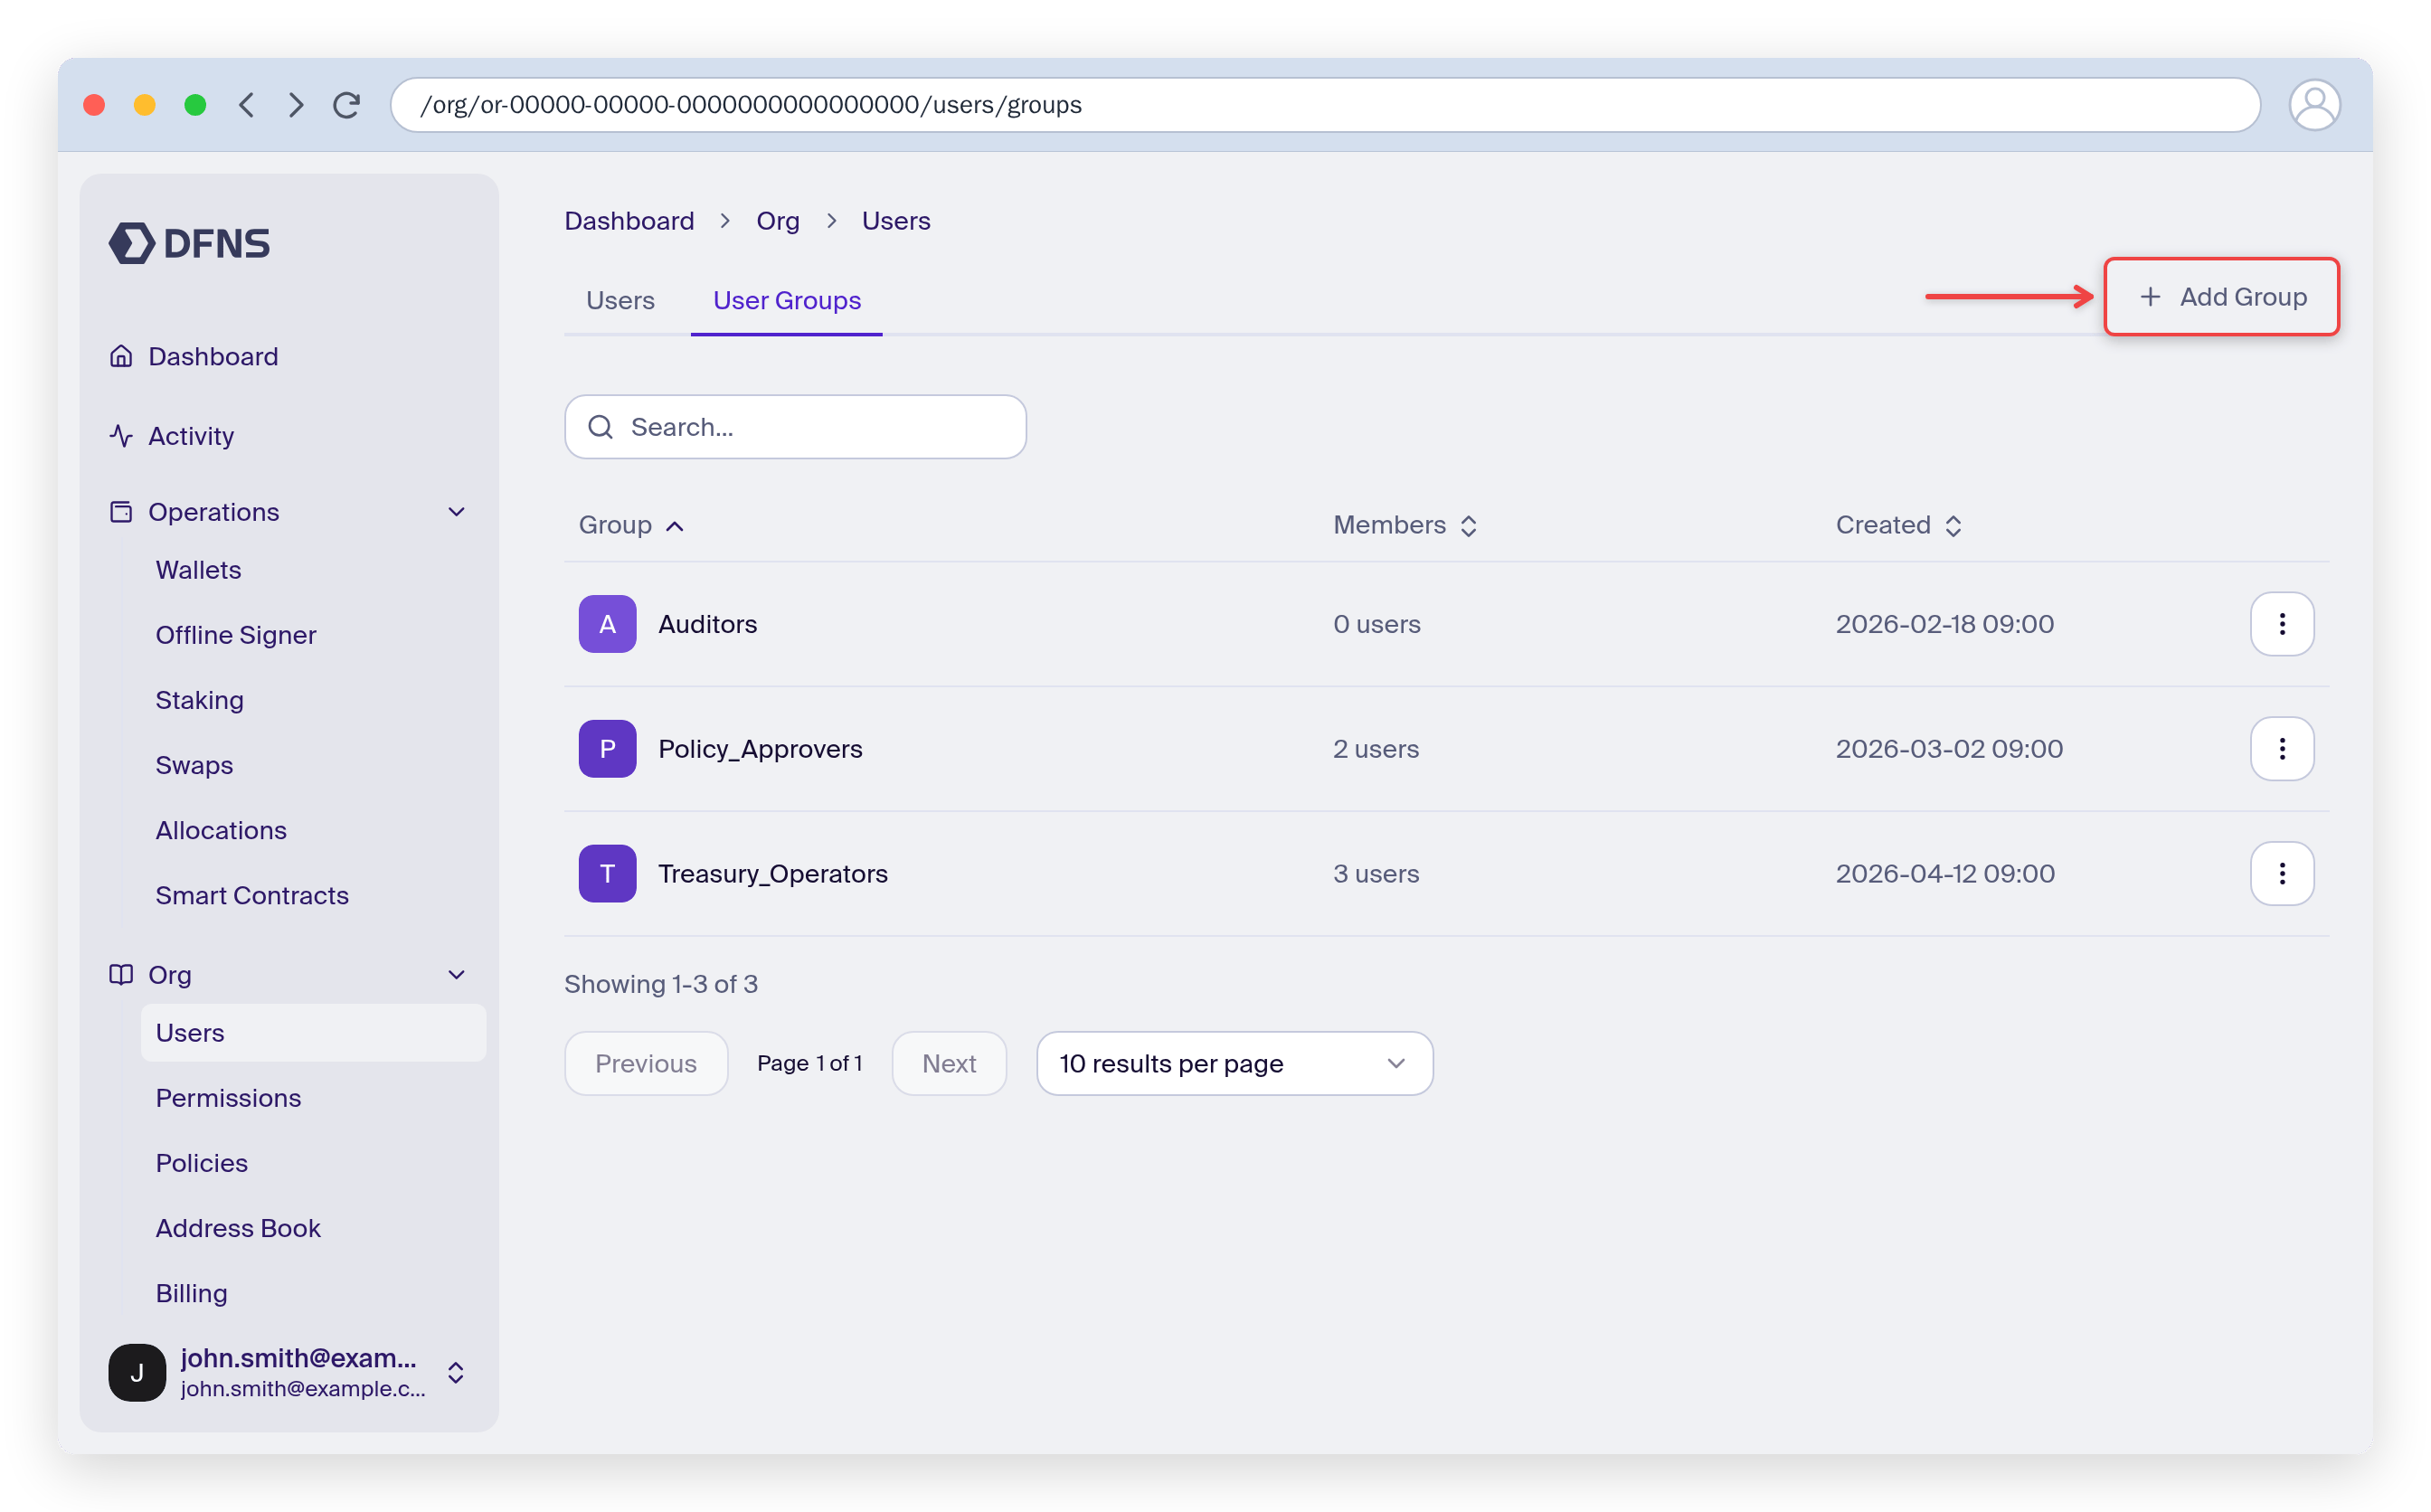Image resolution: width=2431 pixels, height=1512 pixels.
Task: Click the DFNS logo
Action: [x=189, y=243]
